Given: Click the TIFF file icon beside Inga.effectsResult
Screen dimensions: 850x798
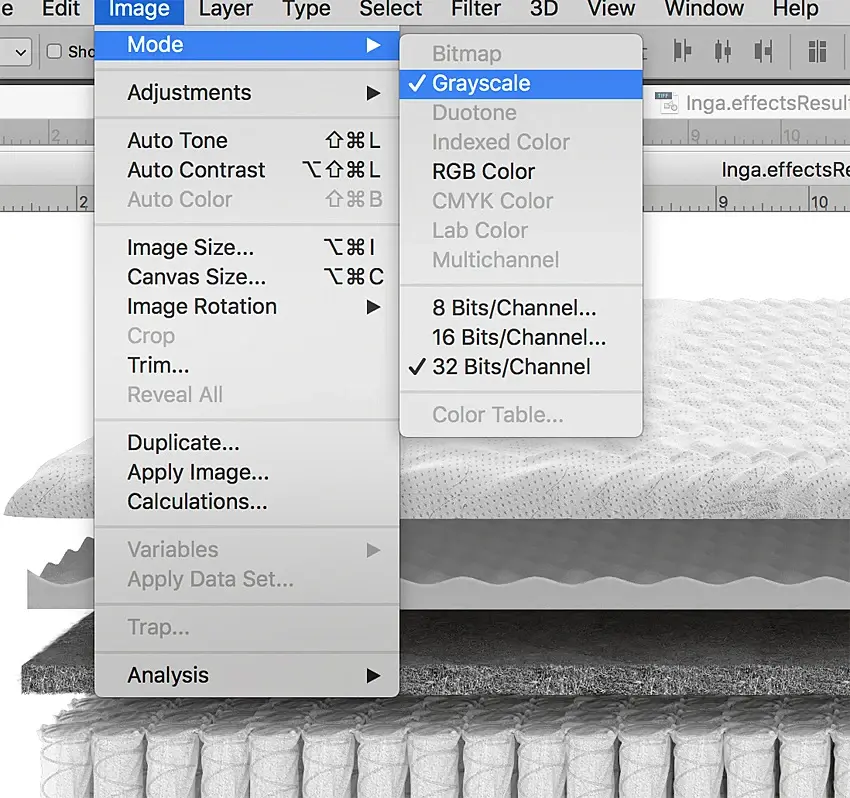Looking at the screenshot, I should (x=666, y=102).
